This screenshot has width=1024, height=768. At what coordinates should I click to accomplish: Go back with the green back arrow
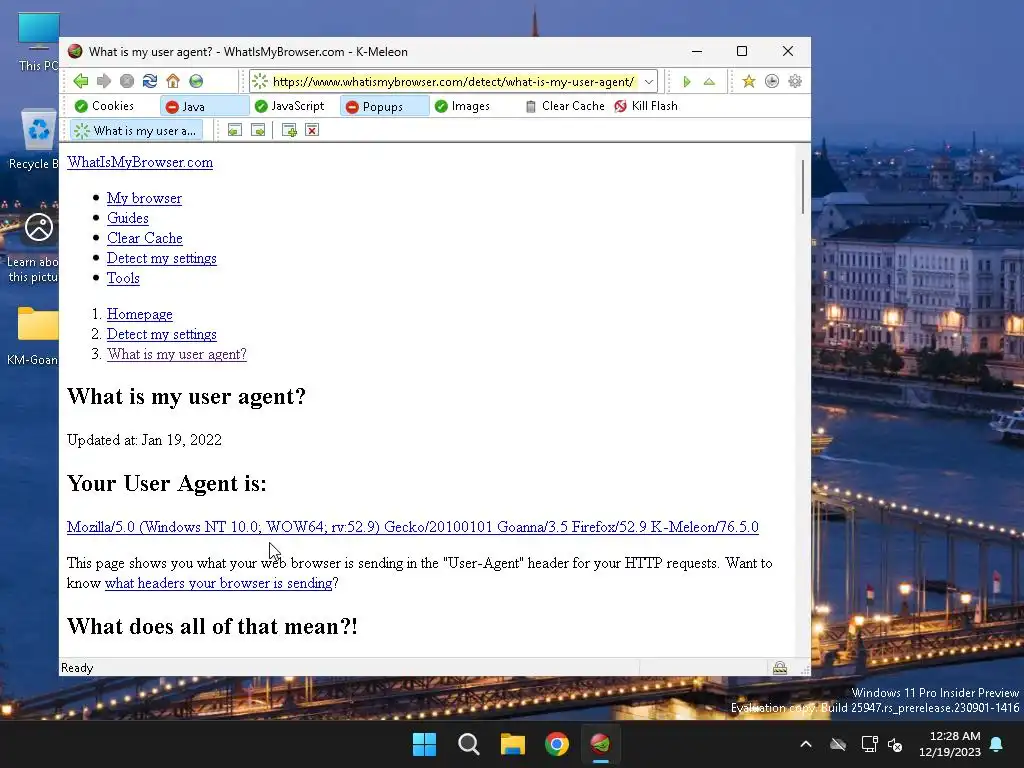click(81, 81)
